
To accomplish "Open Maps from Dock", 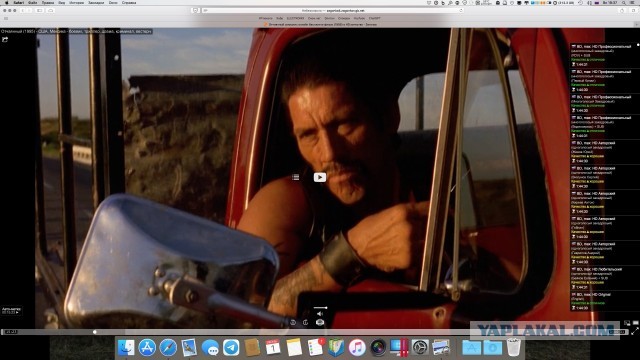I will tap(336, 348).
